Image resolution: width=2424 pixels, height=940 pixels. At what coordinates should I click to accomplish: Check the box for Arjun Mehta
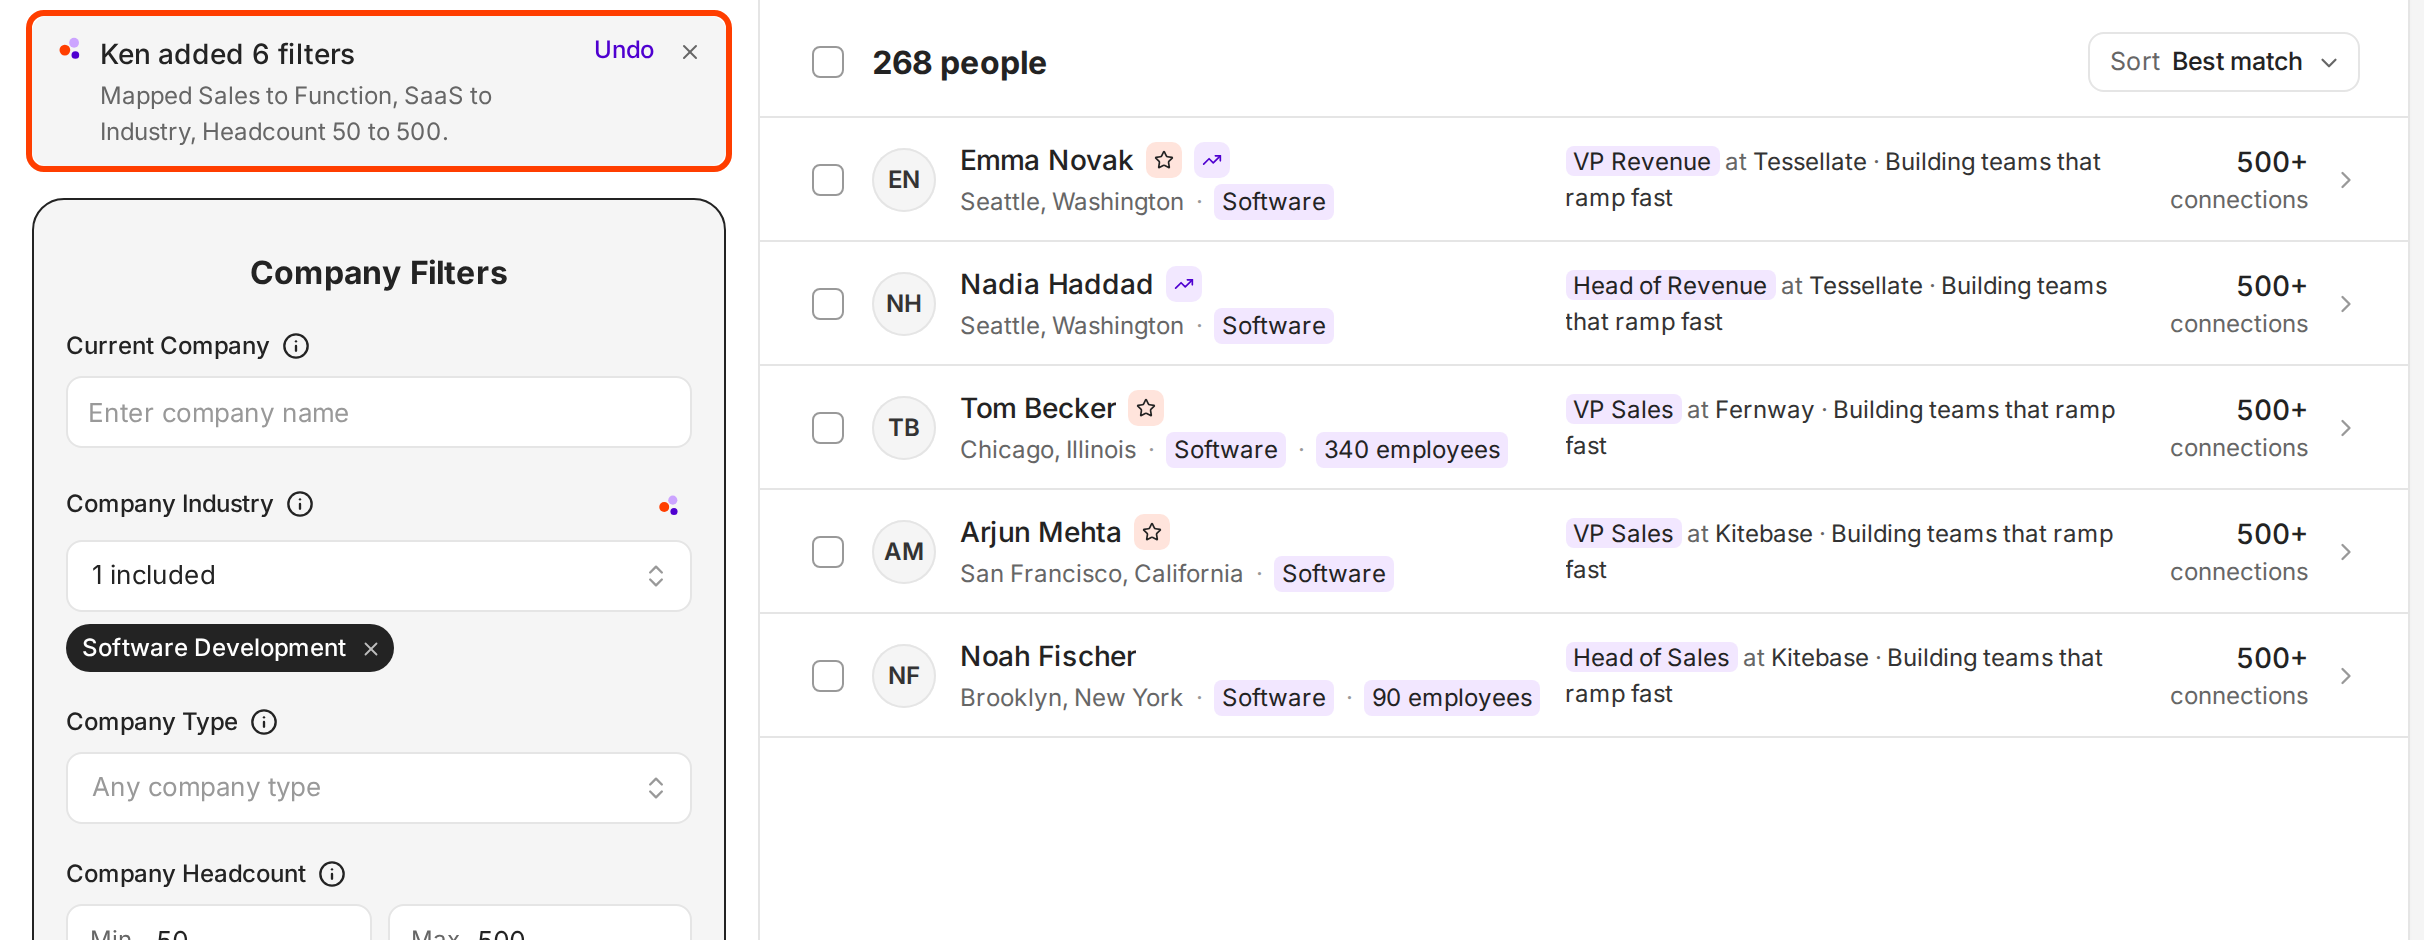[x=828, y=552]
